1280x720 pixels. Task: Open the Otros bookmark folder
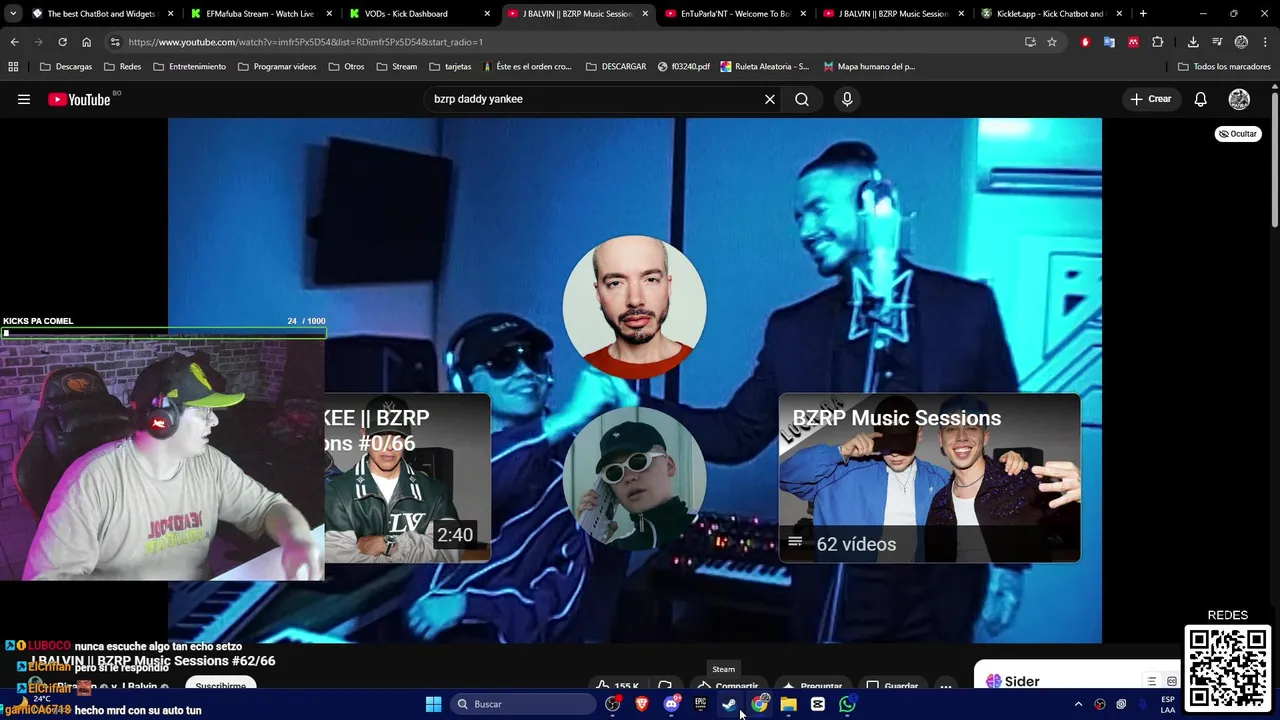(346, 67)
